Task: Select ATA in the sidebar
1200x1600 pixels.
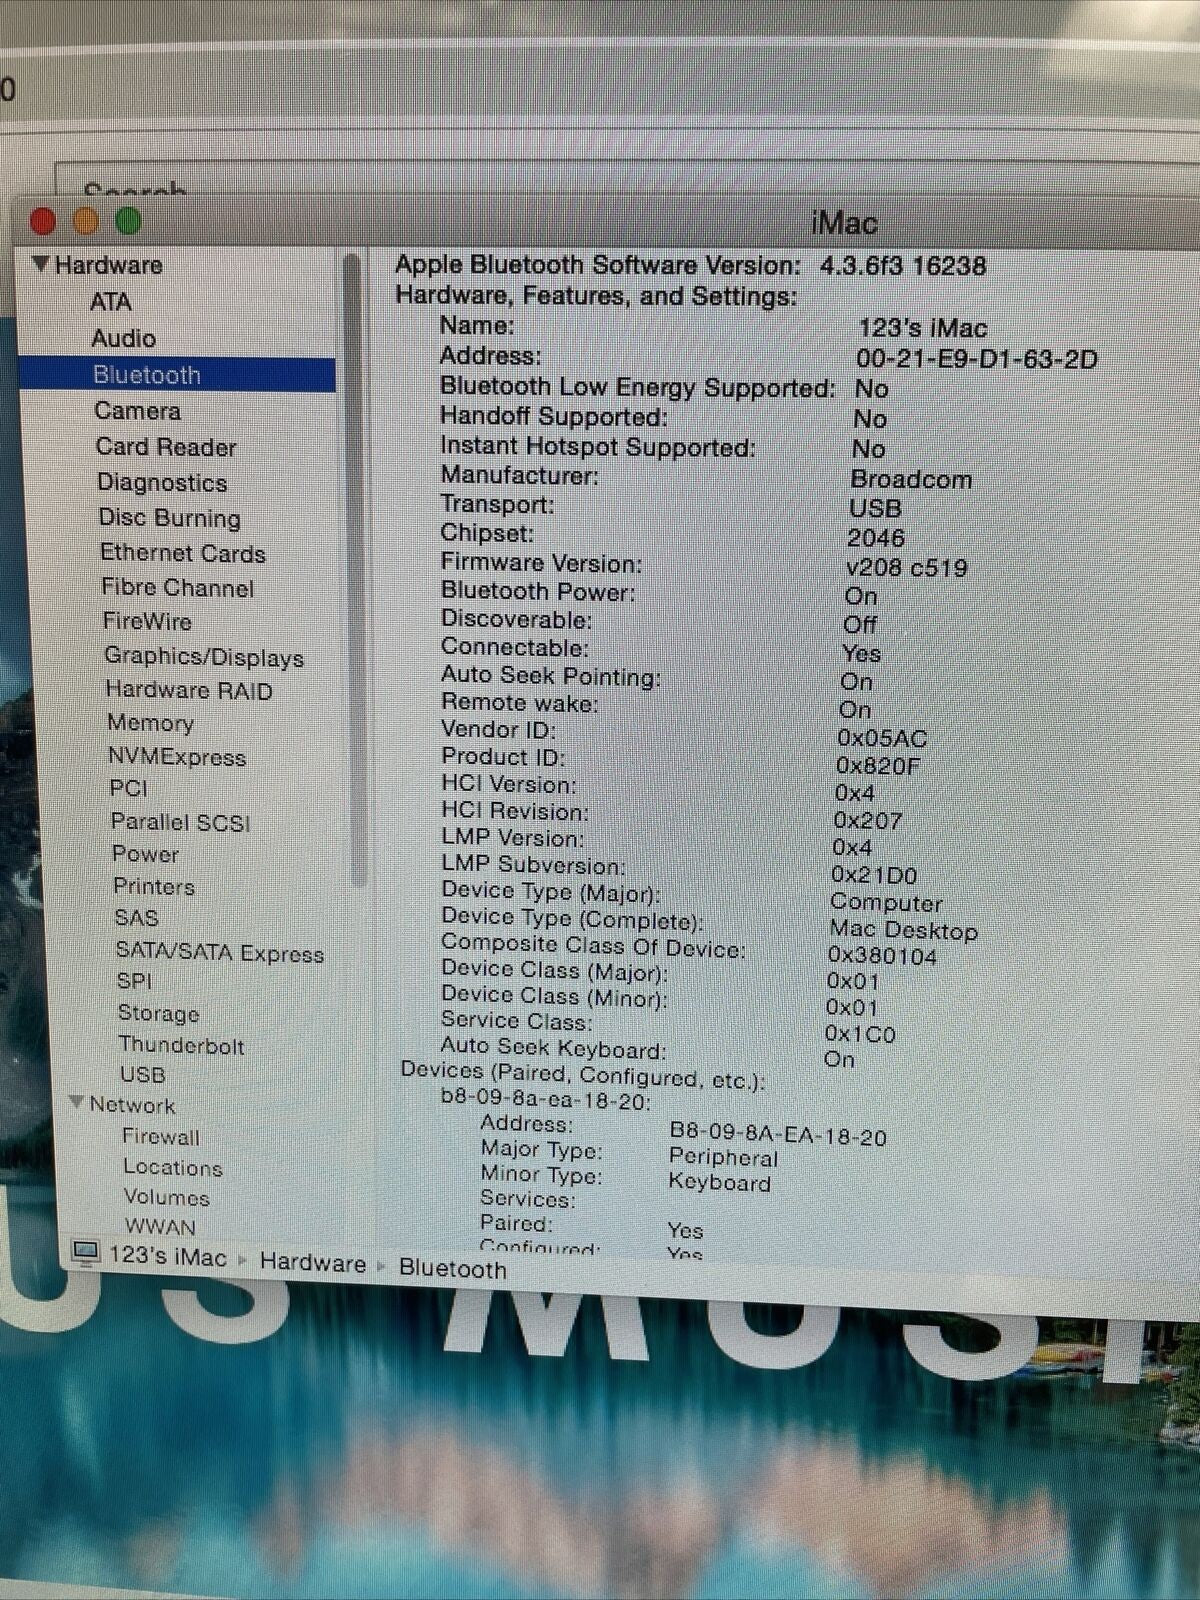Action: pos(110,302)
